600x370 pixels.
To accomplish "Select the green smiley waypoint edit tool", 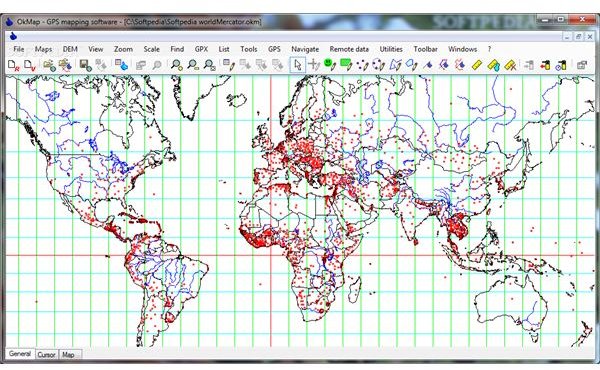I will click(329, 64).
